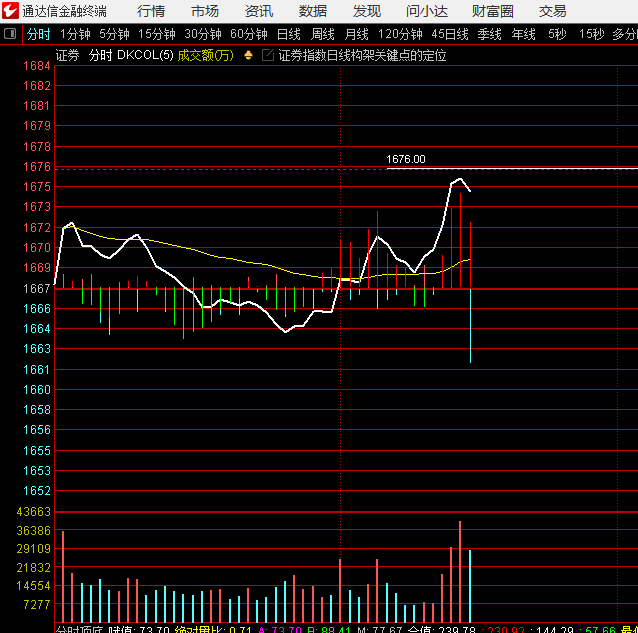Select the 分时 period tab

click(x=39, y=34)
